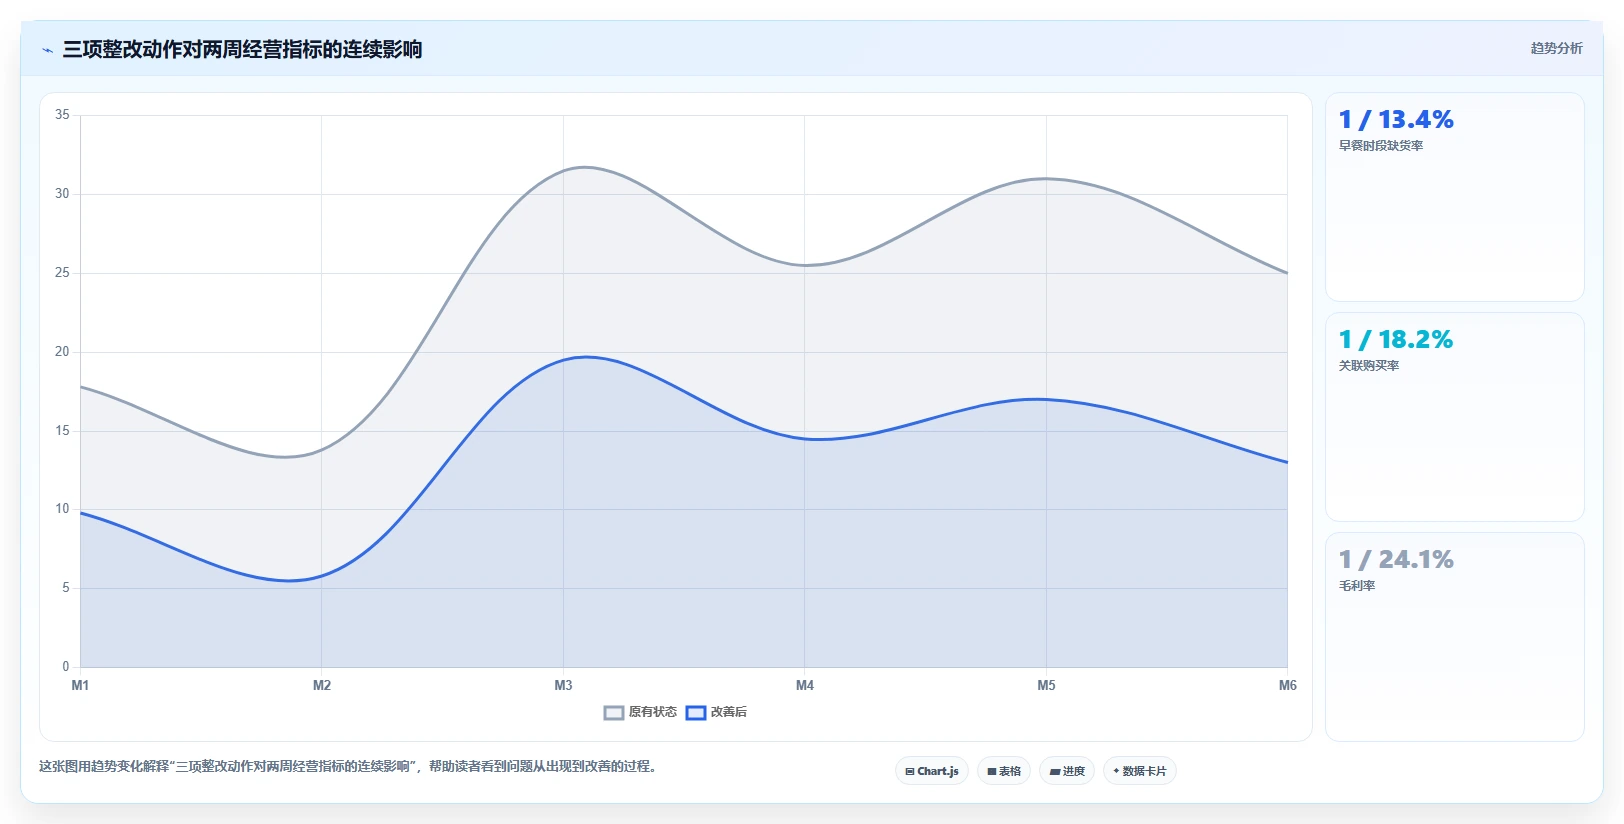
Task: Click the 数据卡片 tag chip
Action: (x=1140, y=771)
